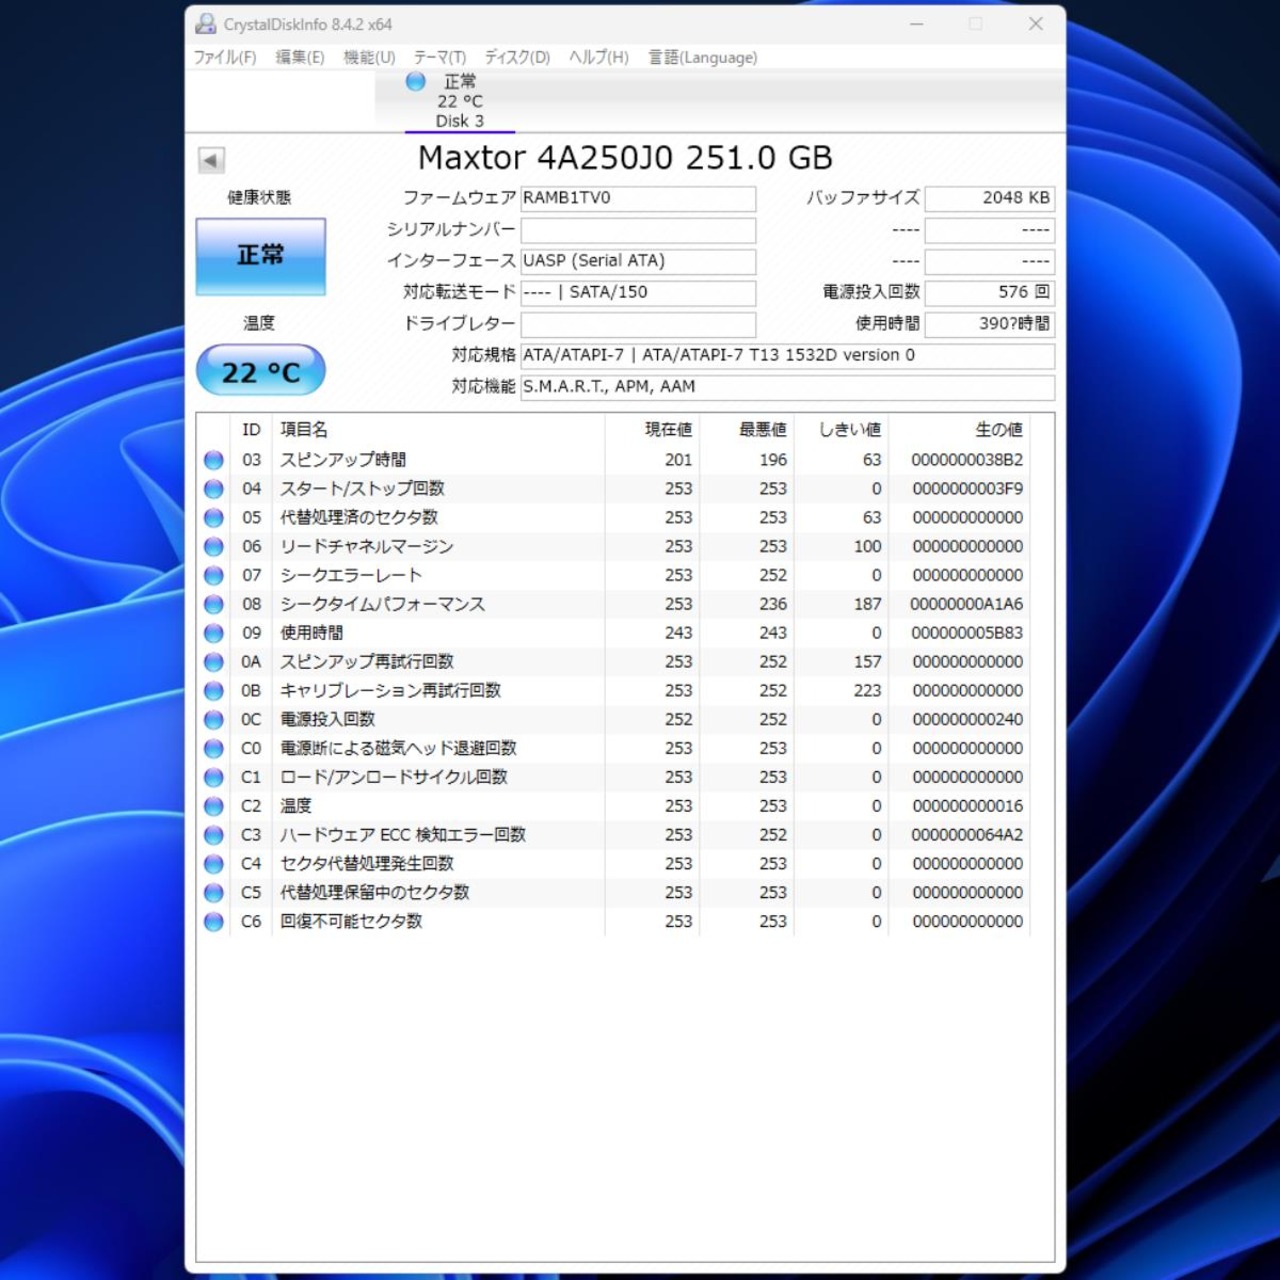
Task: Click the empty ドライブレター field
Action: [x=638, y=325]
